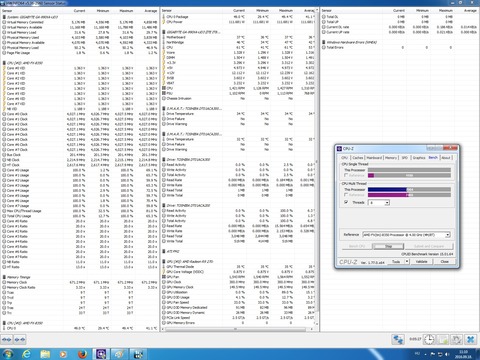Open the Windows Start orb

tap(7, 354)
